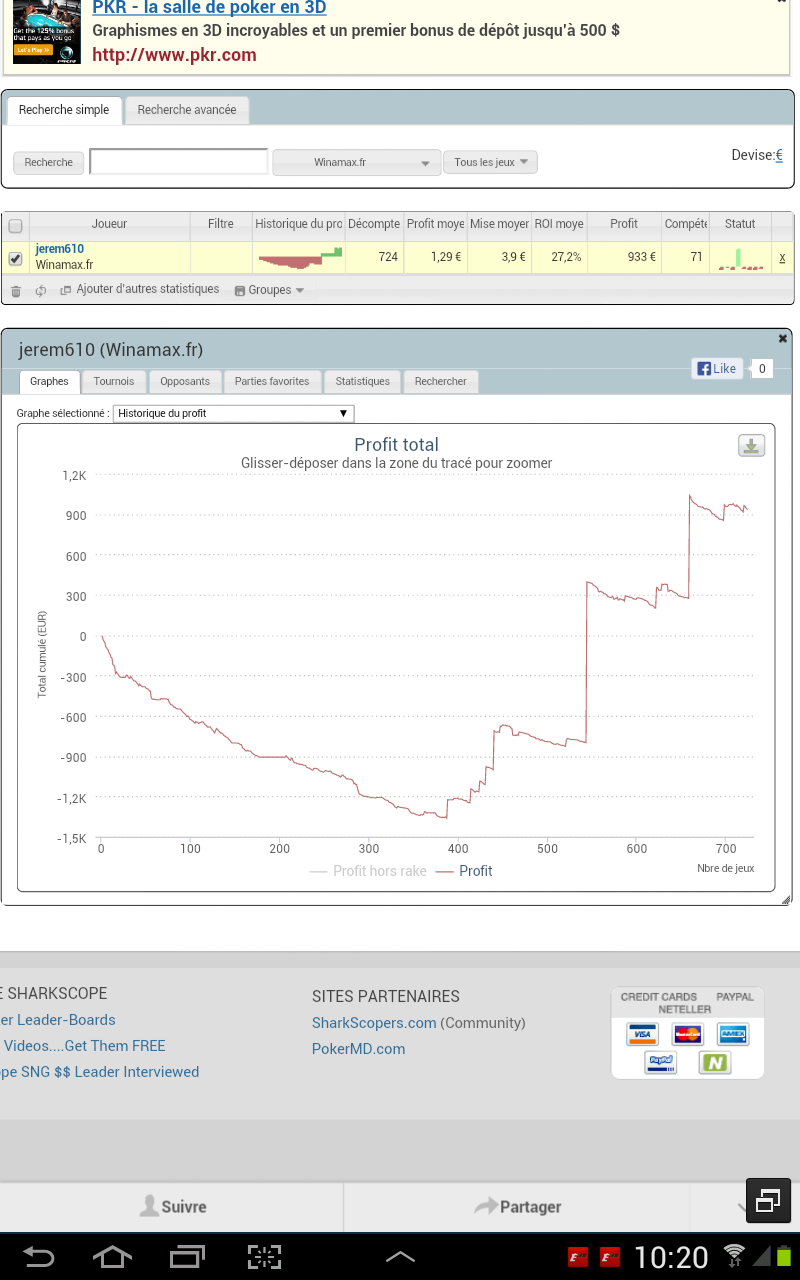This screenshot has height=1280, width=800.
Task: Open PokerMD.com partner link
Action: click(358, 1049)
